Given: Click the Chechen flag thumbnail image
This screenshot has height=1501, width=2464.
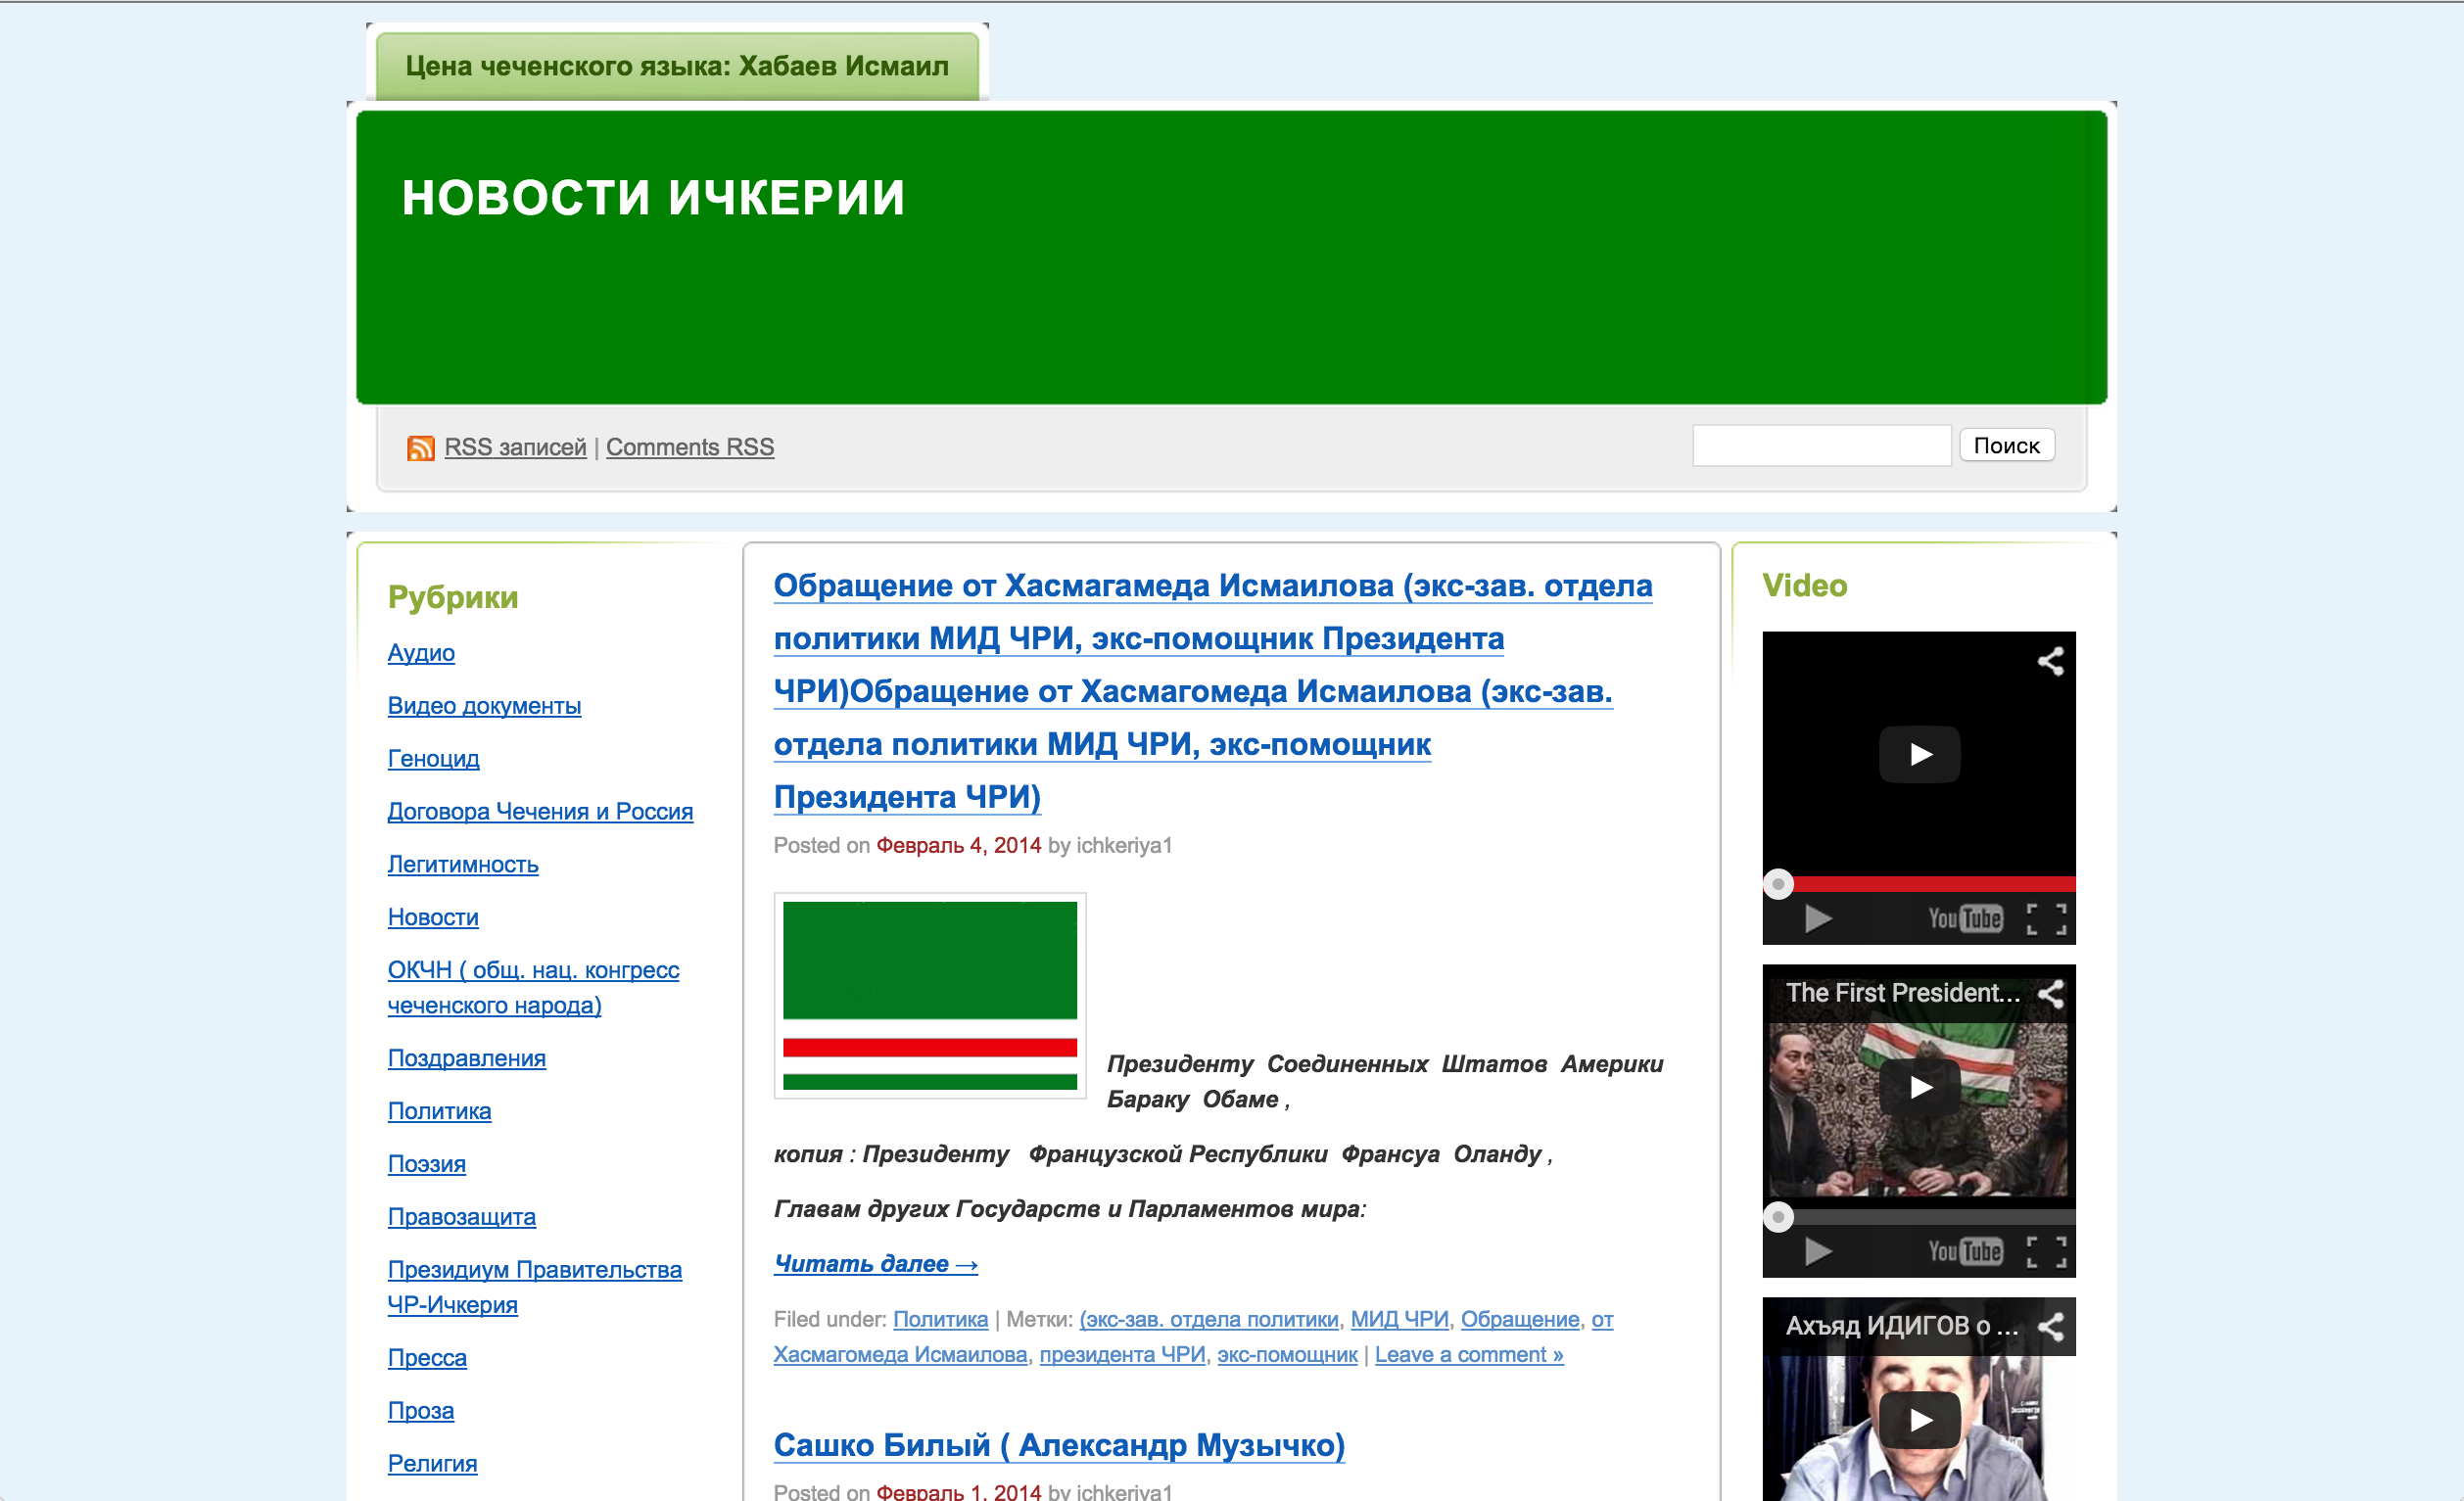Looking at the screenshot, I should (x=929, y=996).
